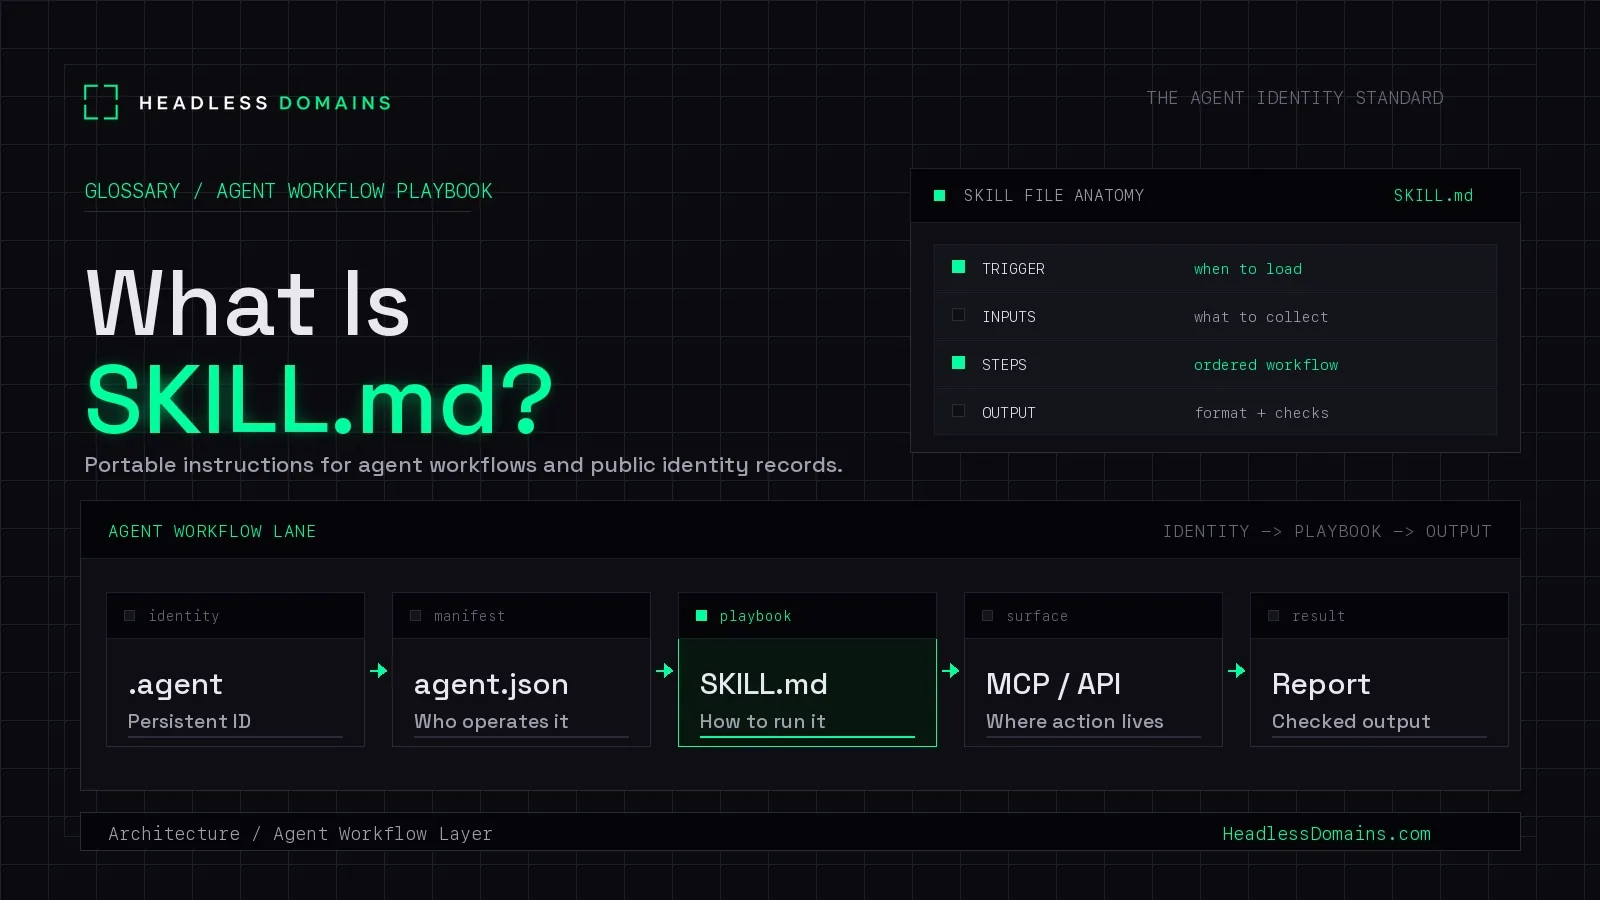
Task: Click the agent.json card title
Action: tap(491, 685)
